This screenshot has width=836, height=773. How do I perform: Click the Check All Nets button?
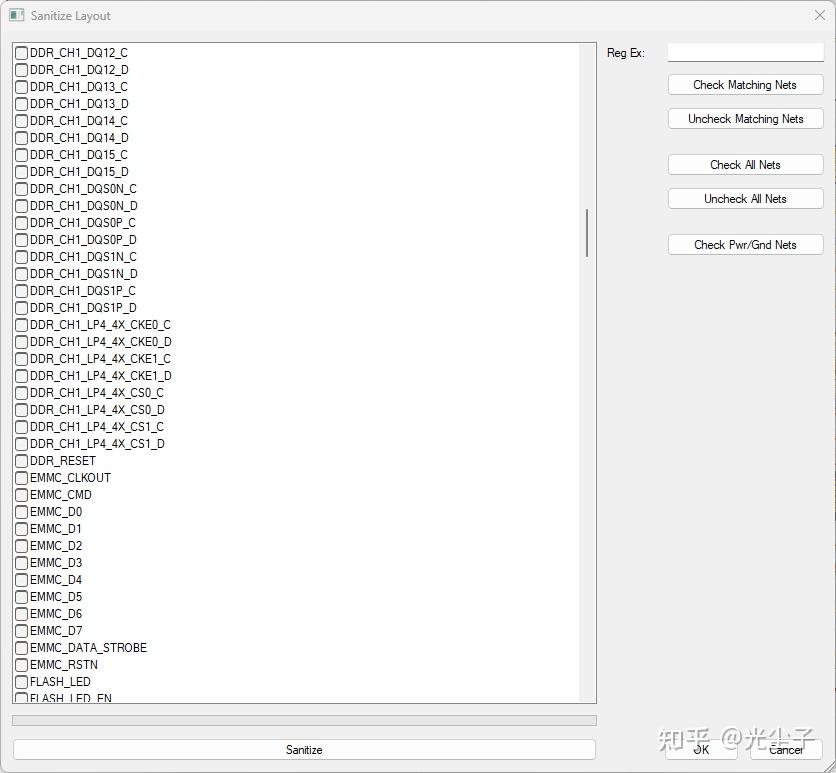745,165
